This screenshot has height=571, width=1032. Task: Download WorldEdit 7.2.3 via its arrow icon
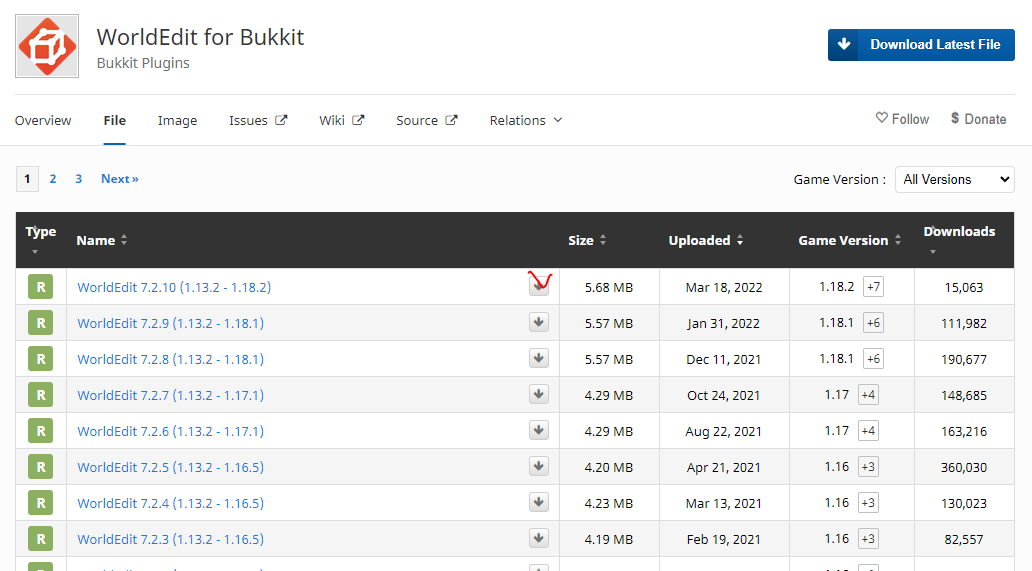(x=539, y=538)
